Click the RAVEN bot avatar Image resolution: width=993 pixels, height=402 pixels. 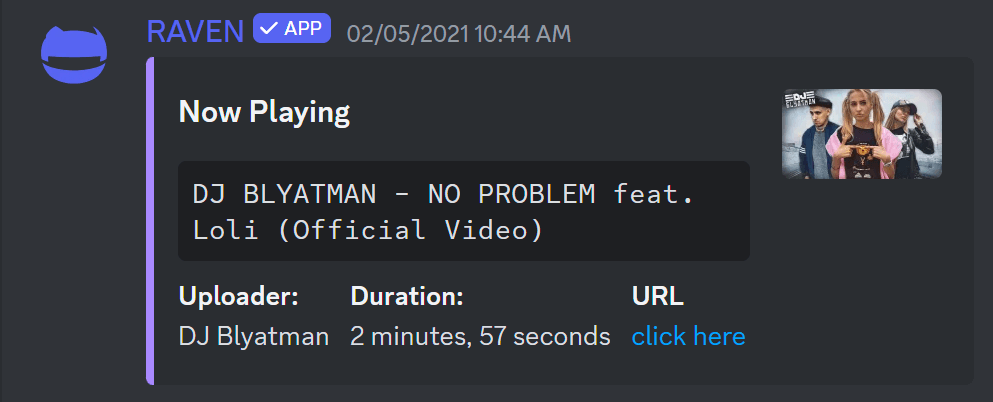point(73,57)
